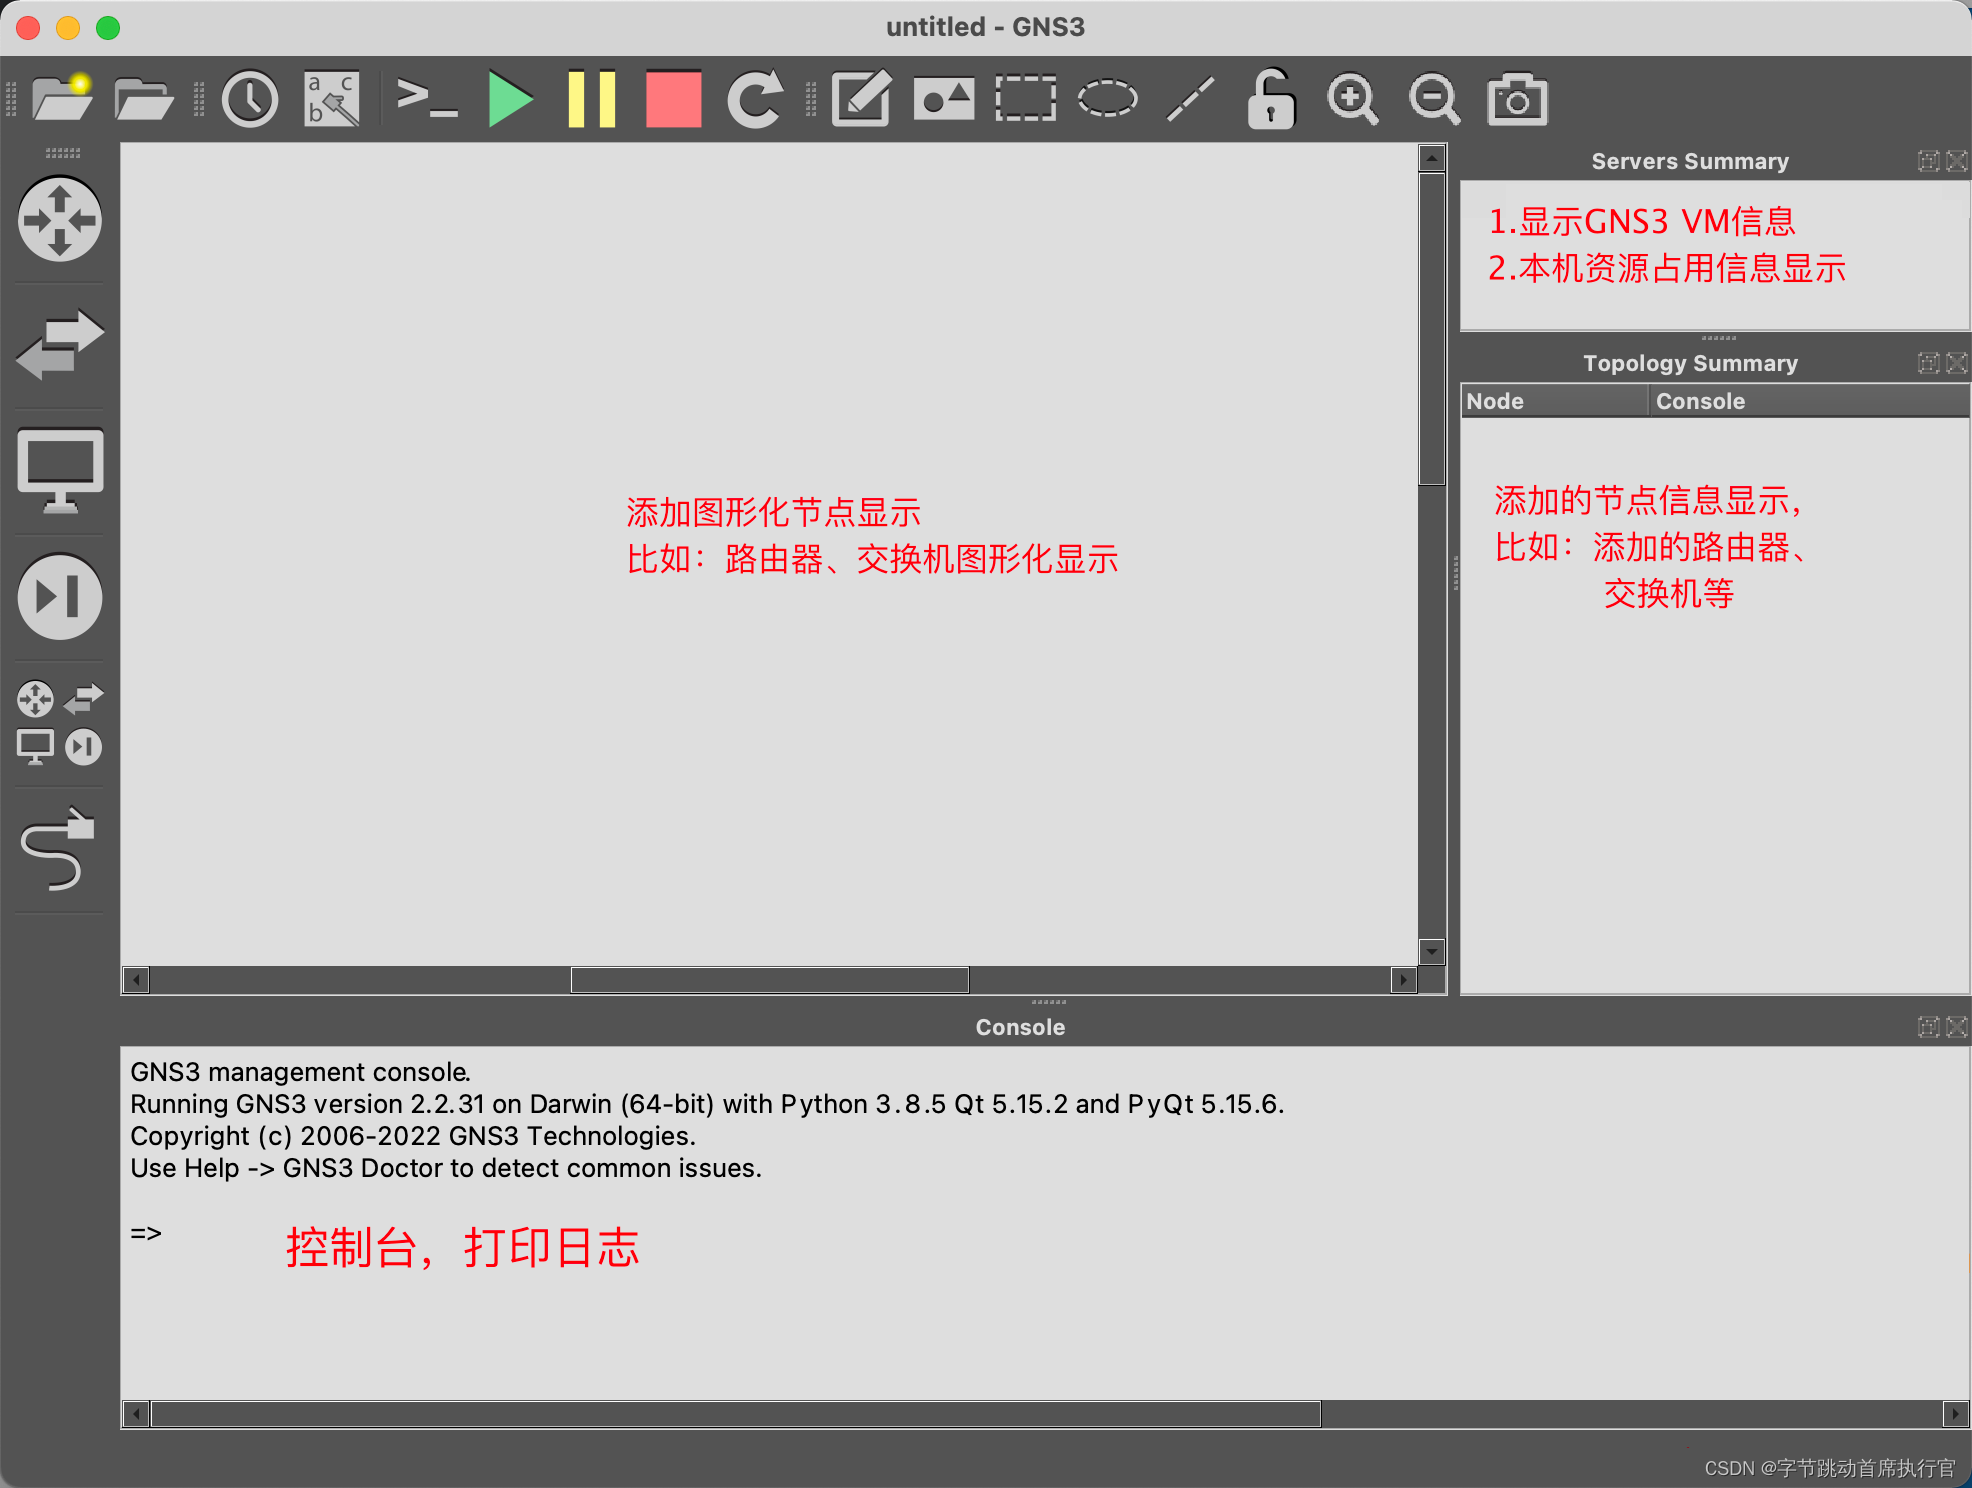Toggle show/hide interface labels
1972x1488 pixels.
coord(332,98)
